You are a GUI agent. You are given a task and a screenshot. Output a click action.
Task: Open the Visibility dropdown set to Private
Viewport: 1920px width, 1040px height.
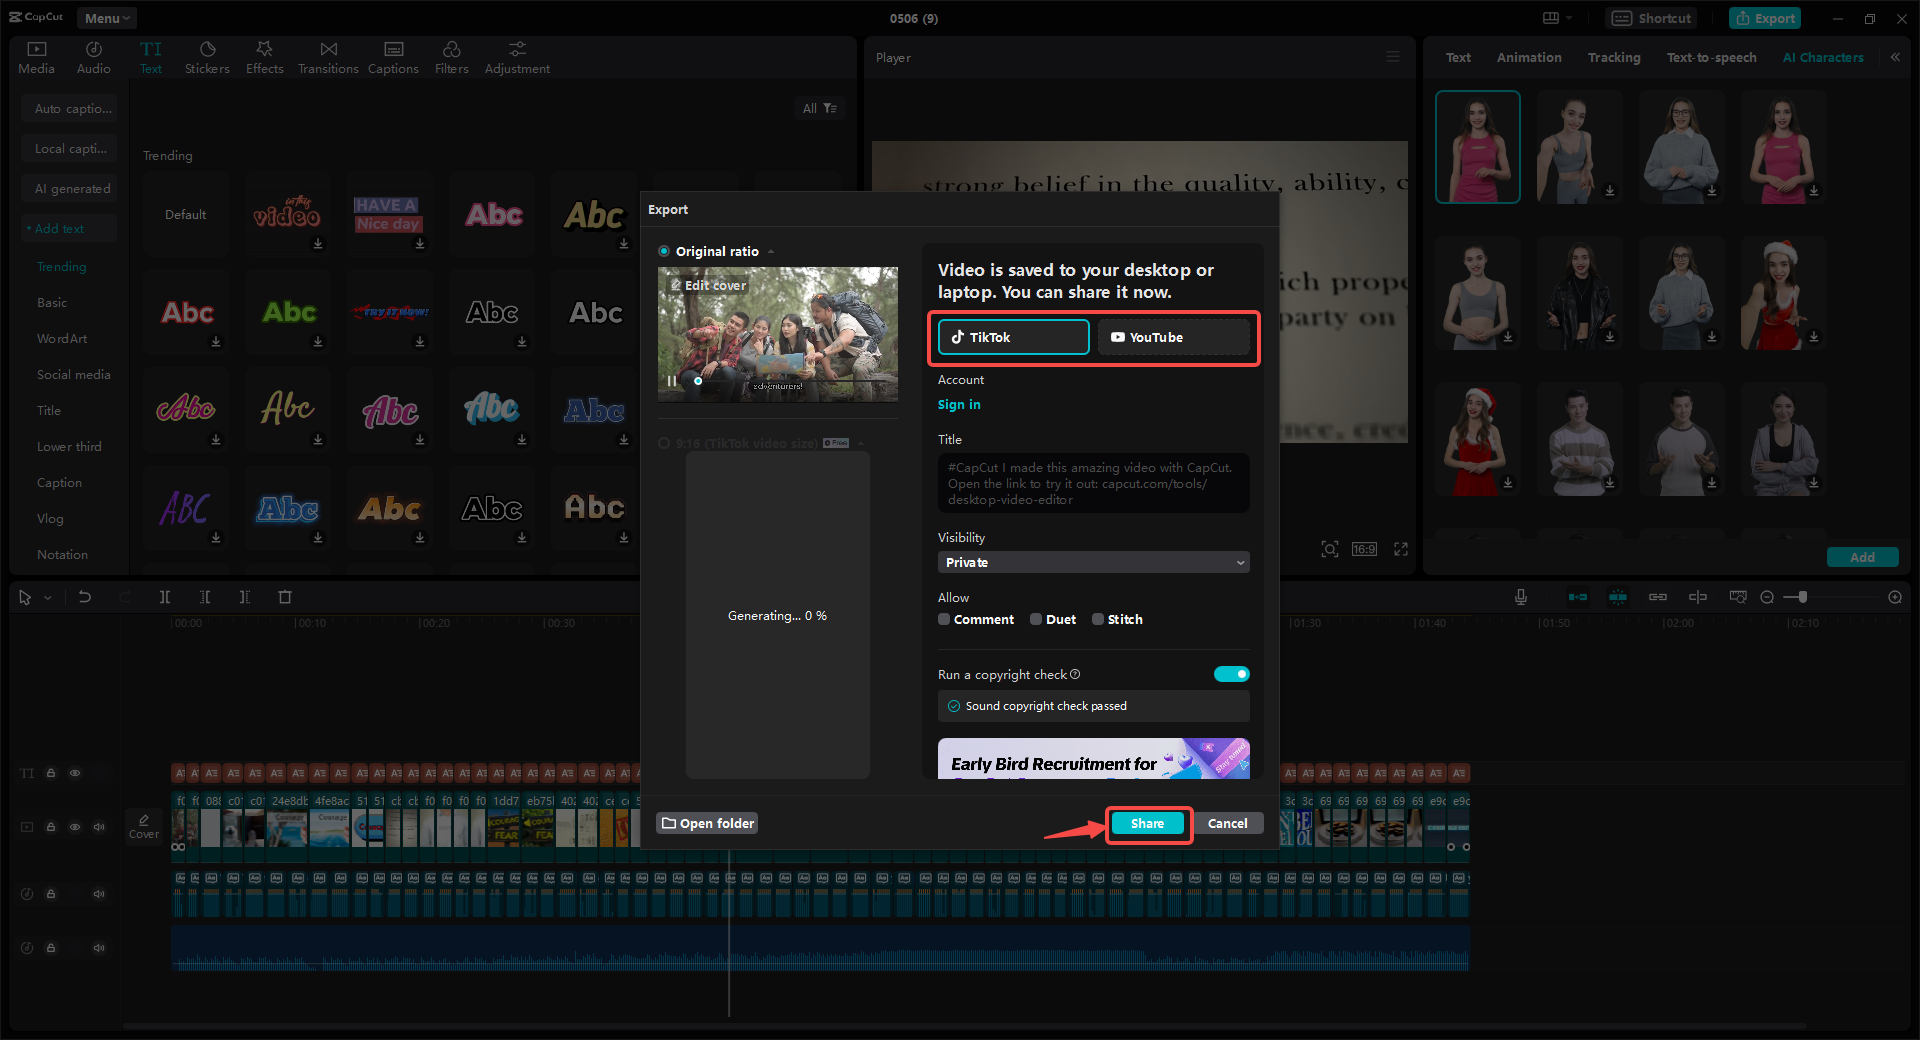coord(1093,562)
